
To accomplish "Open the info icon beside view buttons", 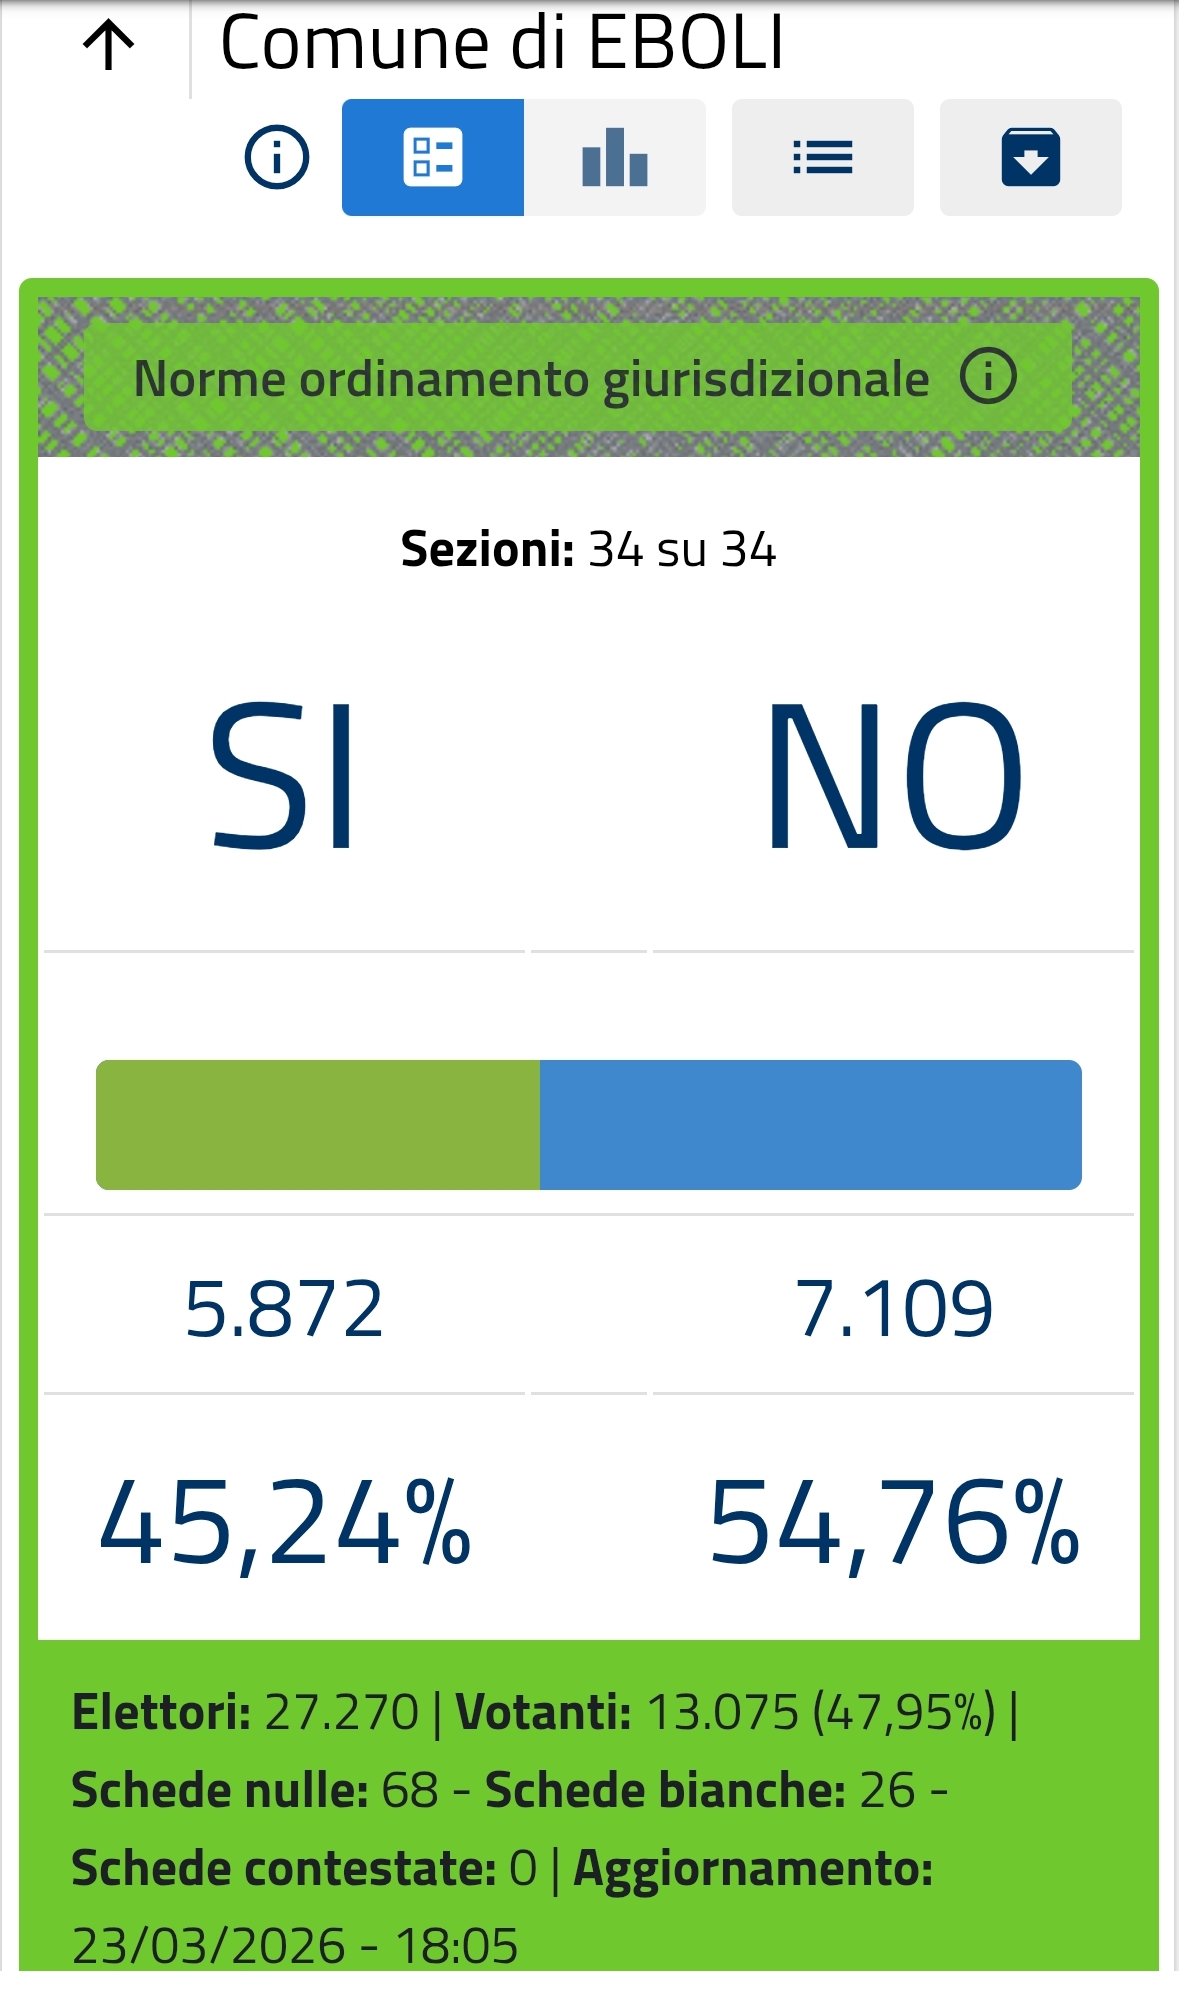I will (277, 157).
